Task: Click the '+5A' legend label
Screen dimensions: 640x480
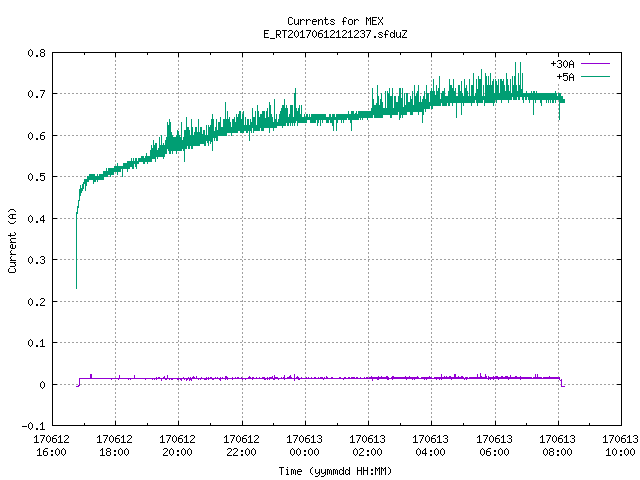Action: click(x=565, y=77)
